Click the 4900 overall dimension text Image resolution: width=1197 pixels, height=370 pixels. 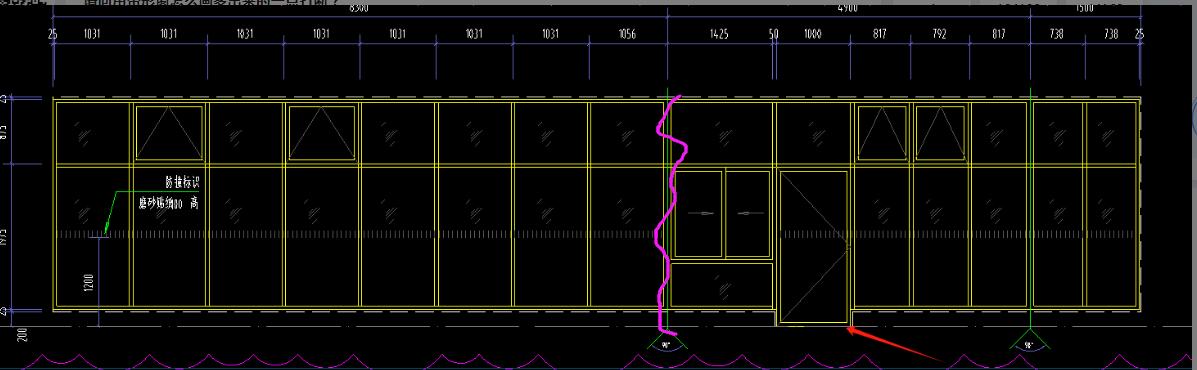coord(848,8)
